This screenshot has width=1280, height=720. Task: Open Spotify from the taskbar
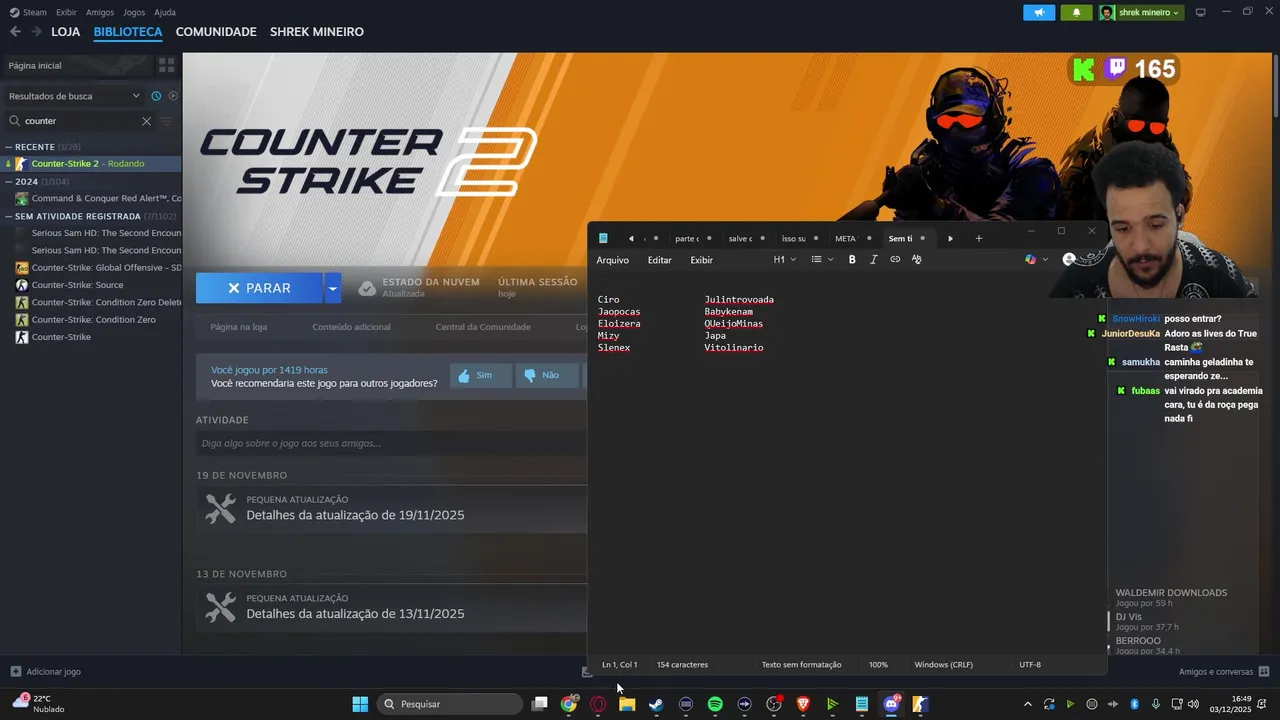715,704
